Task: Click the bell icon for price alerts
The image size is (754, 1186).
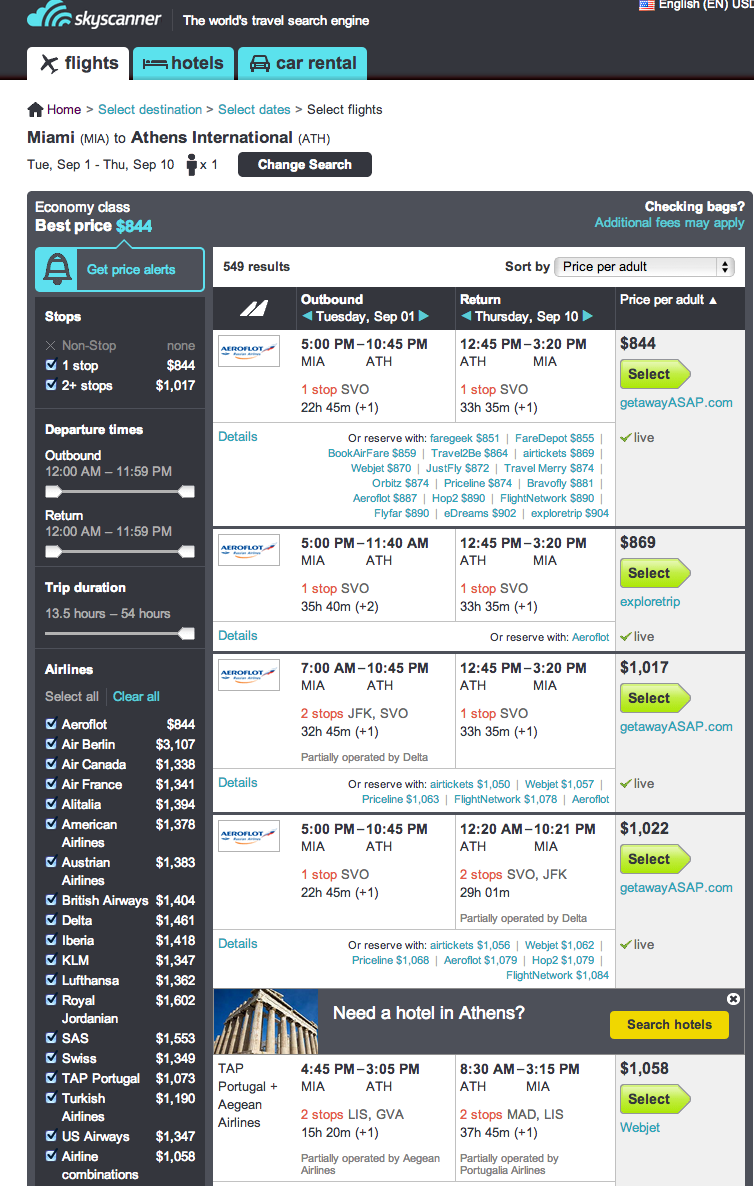Action: [59, 269]
